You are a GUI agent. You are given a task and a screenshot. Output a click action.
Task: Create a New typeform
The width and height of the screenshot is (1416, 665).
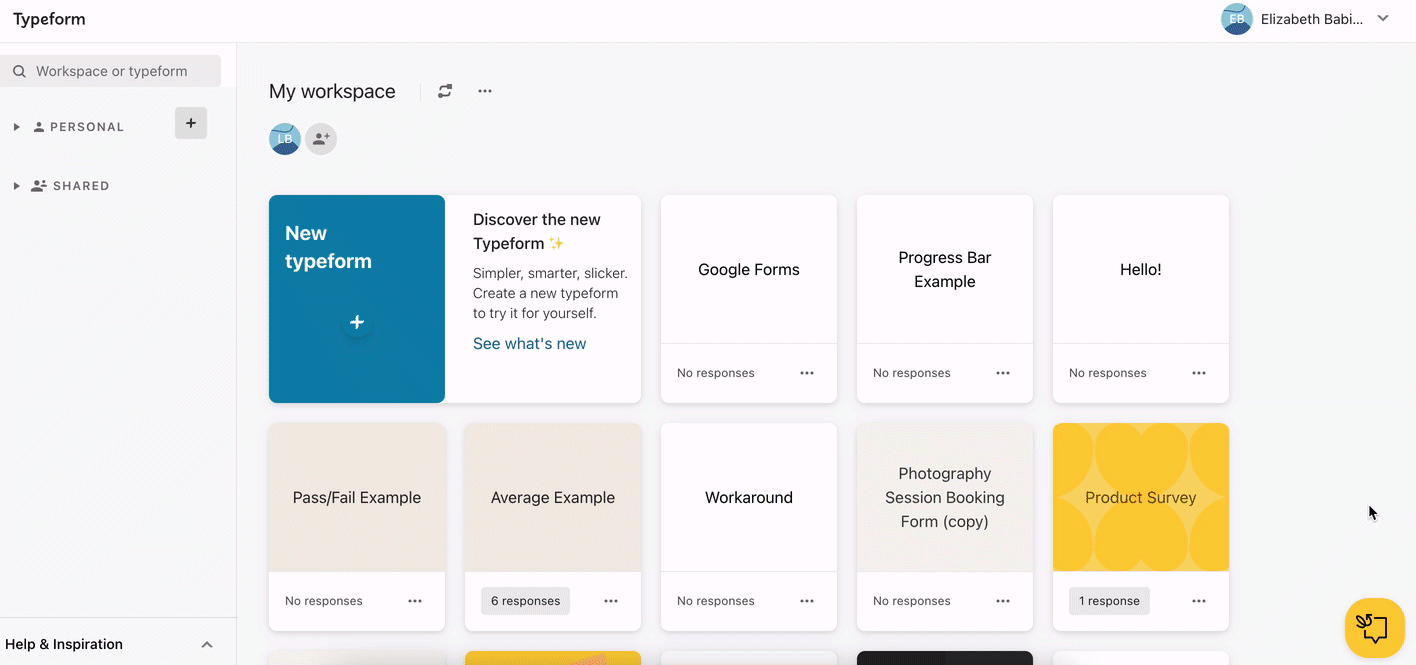coord(357,299)
